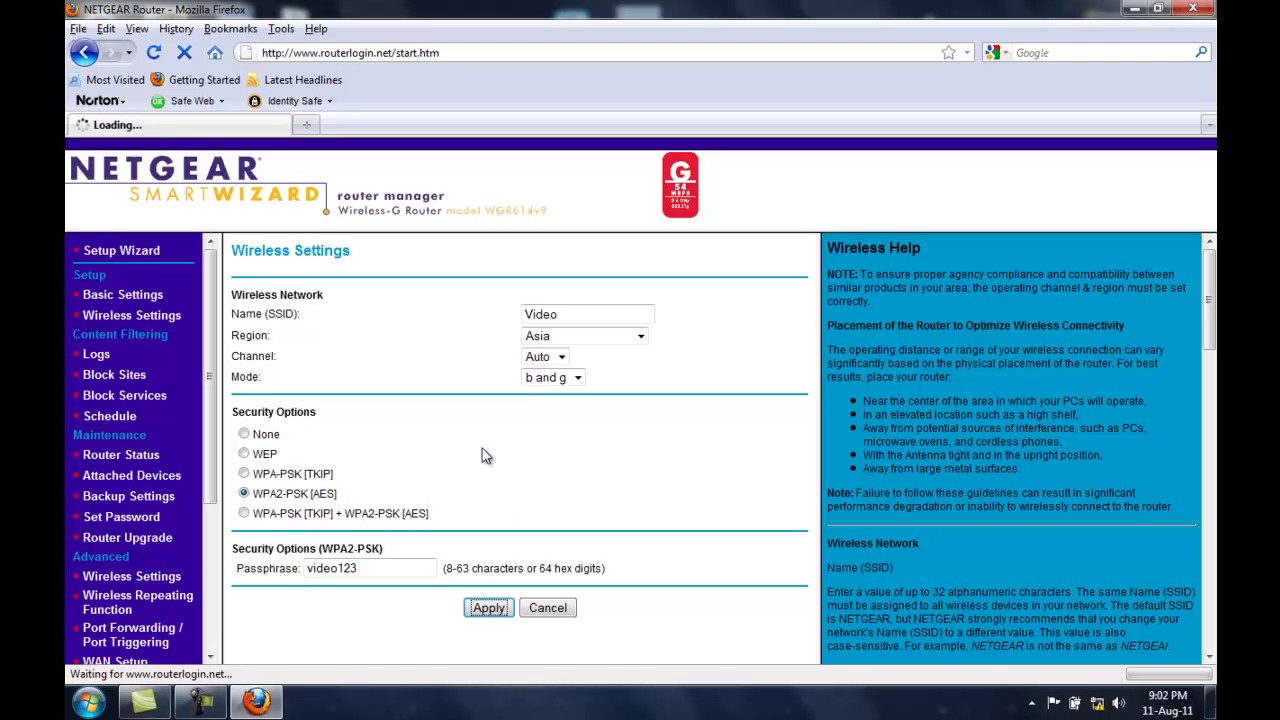Click the Google search magnifier icon

tap(1201, 53)
